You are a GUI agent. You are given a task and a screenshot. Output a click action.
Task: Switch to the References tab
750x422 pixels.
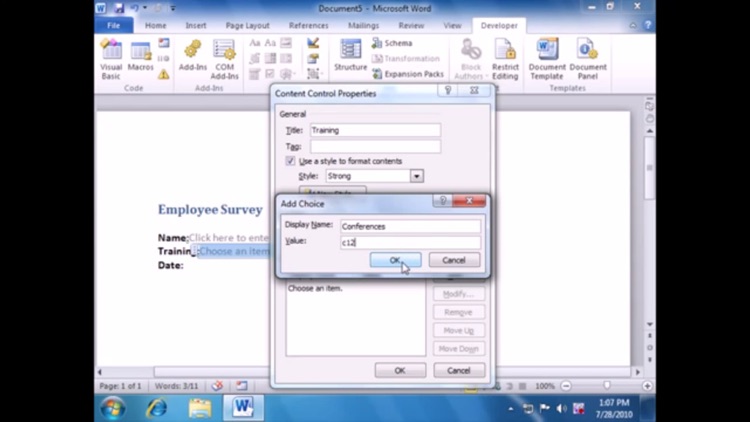point(309,25)
